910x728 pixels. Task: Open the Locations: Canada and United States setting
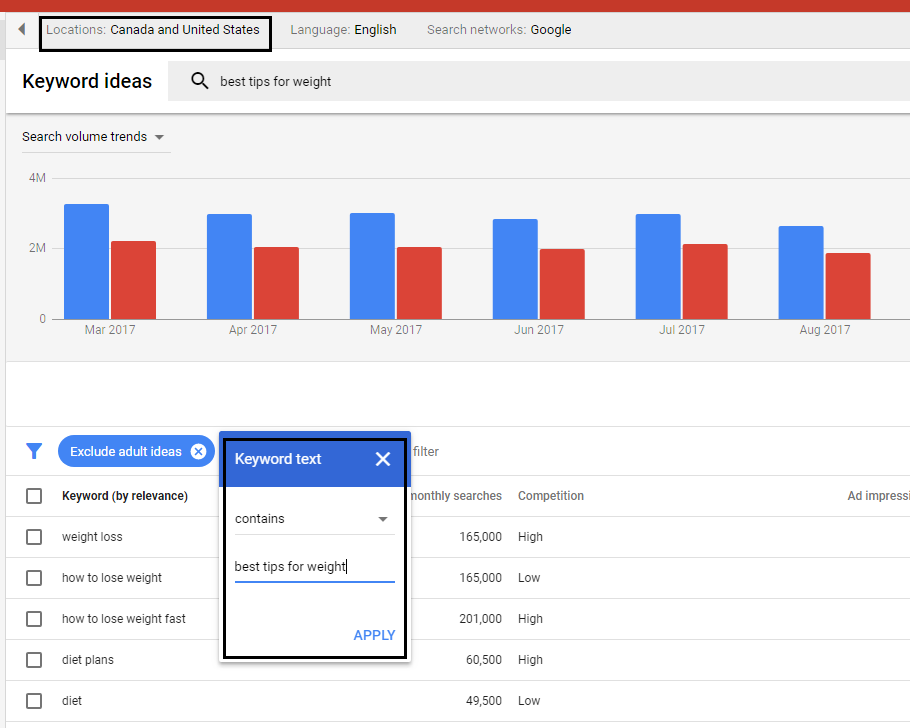coord(155,30)
